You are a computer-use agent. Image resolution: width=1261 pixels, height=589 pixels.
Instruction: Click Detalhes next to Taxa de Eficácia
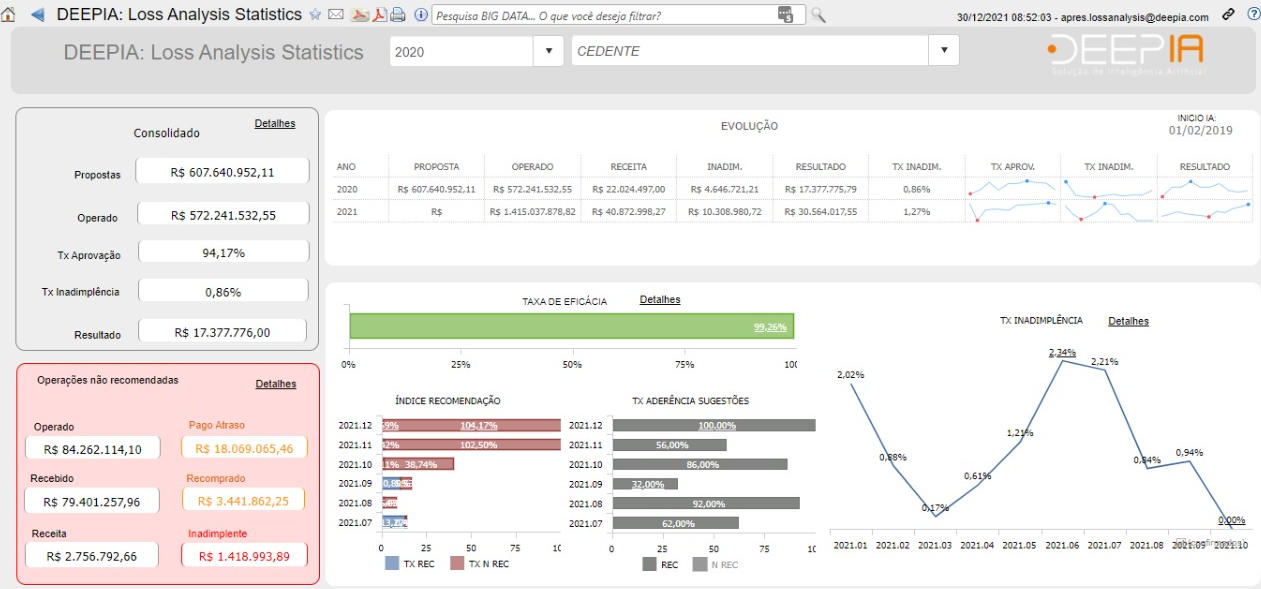pyautogui.click(x=660, y=300)
